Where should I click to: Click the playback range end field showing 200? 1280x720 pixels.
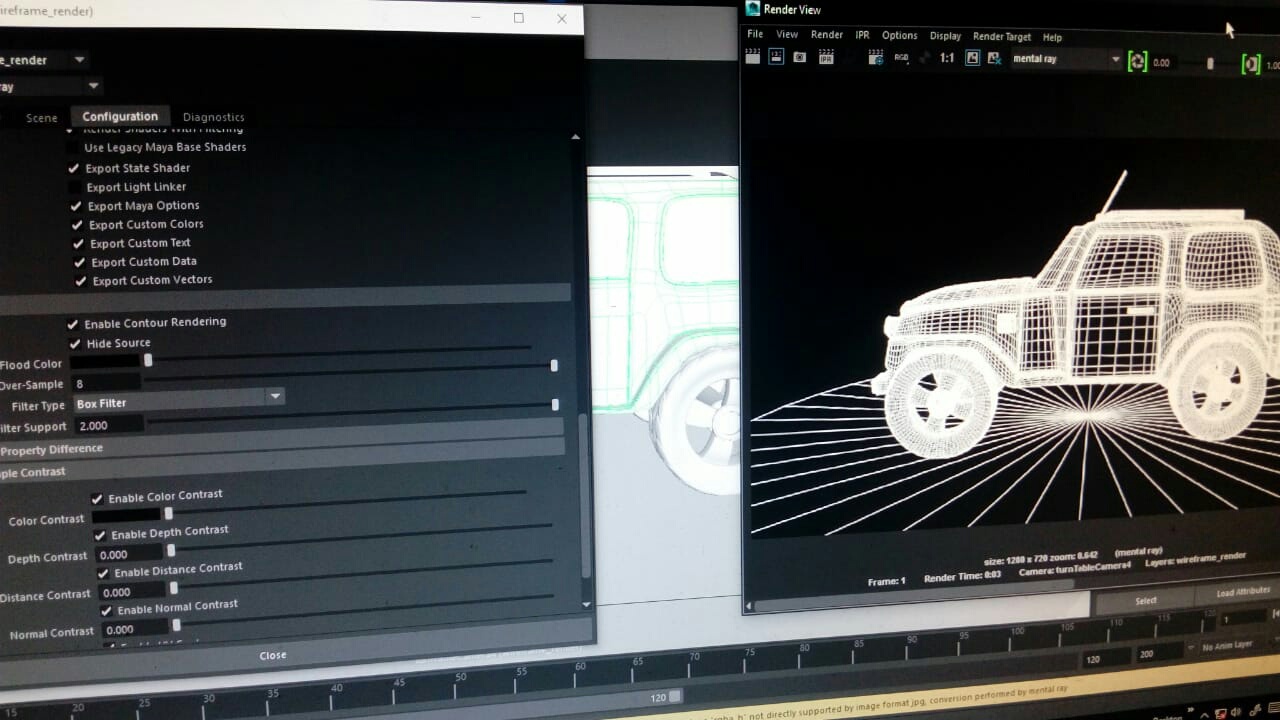click(x=1160, y=653)
